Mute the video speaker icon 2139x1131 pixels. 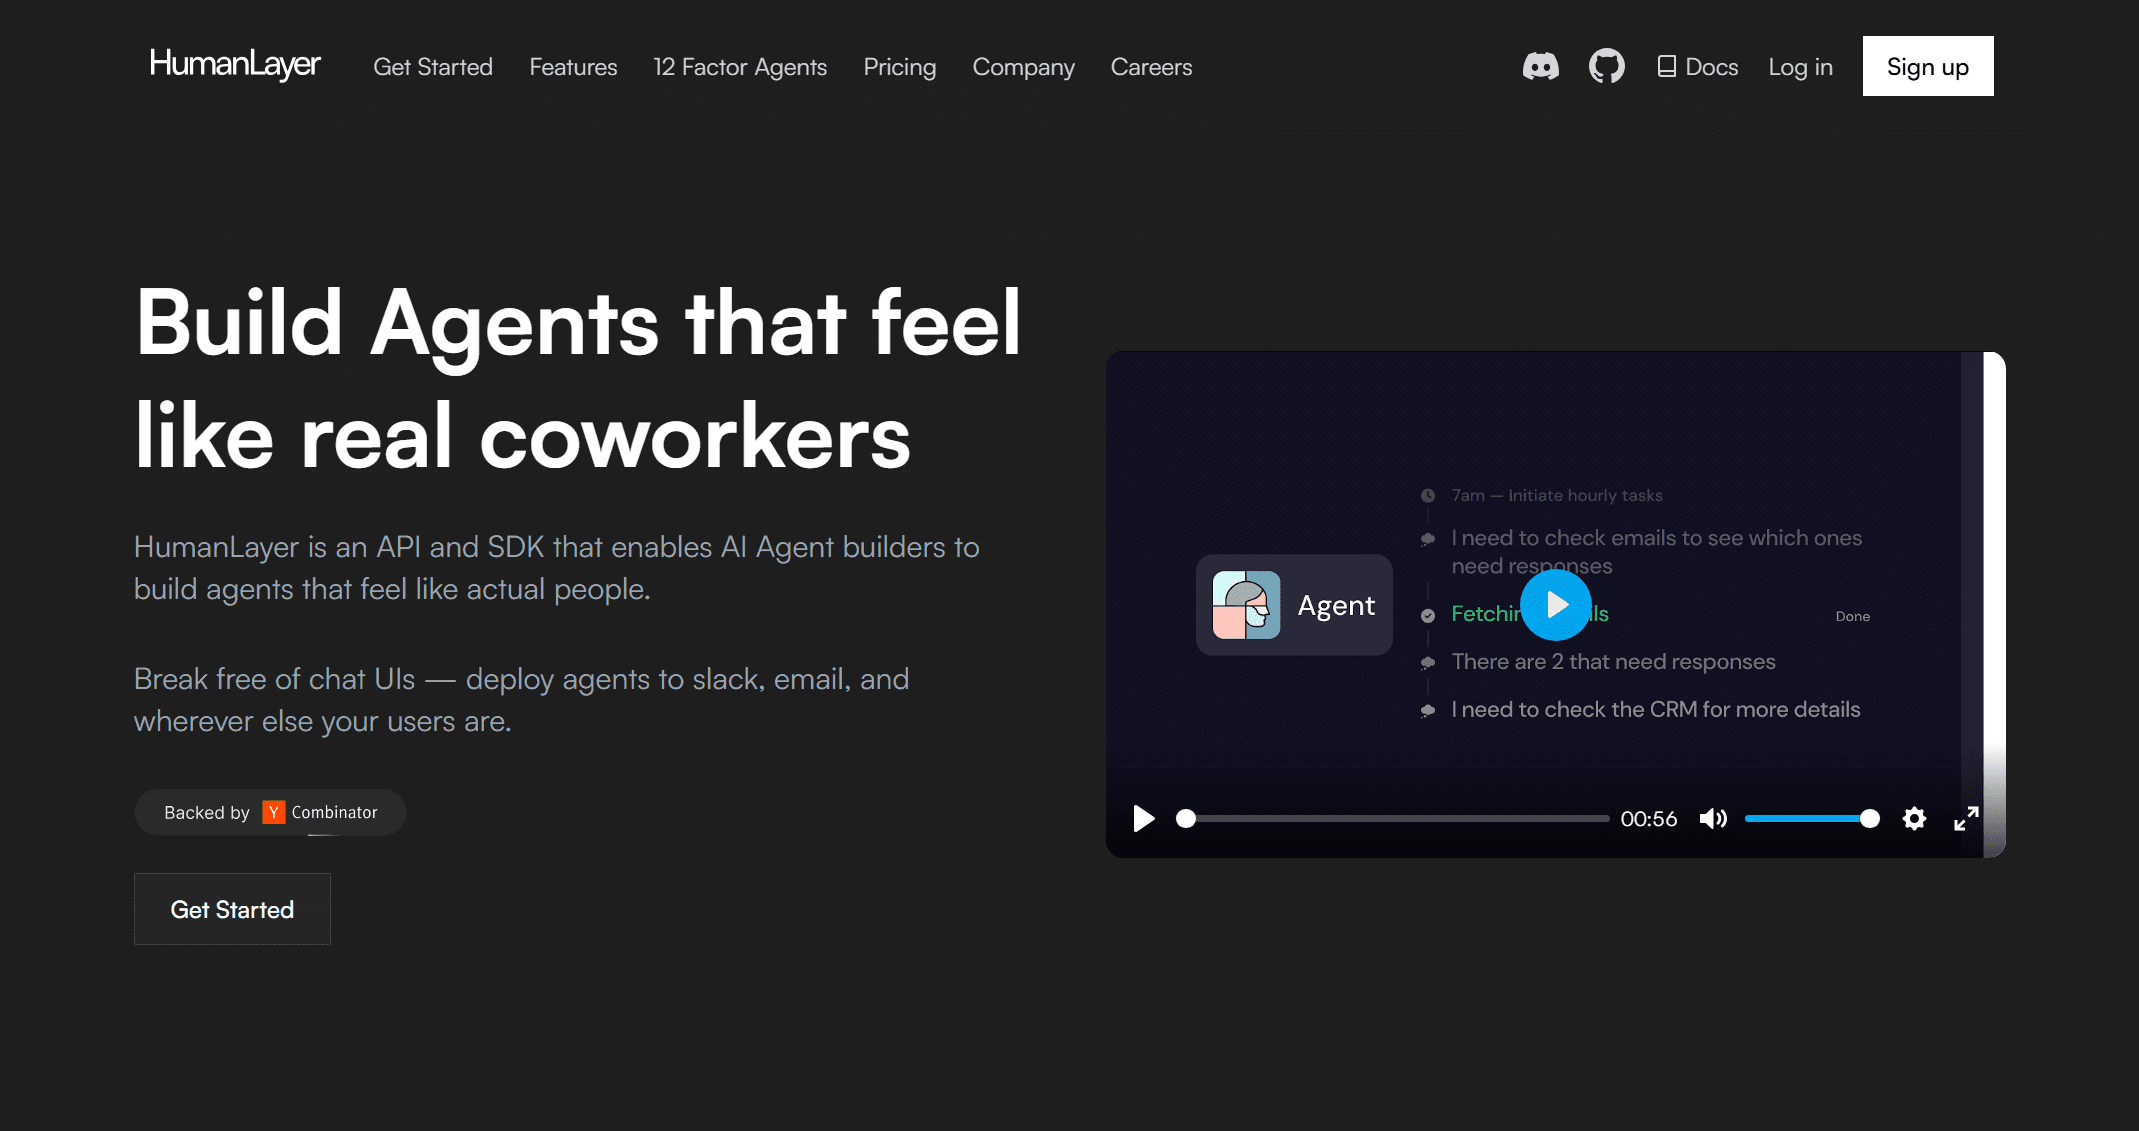(x=1712, y=819)
